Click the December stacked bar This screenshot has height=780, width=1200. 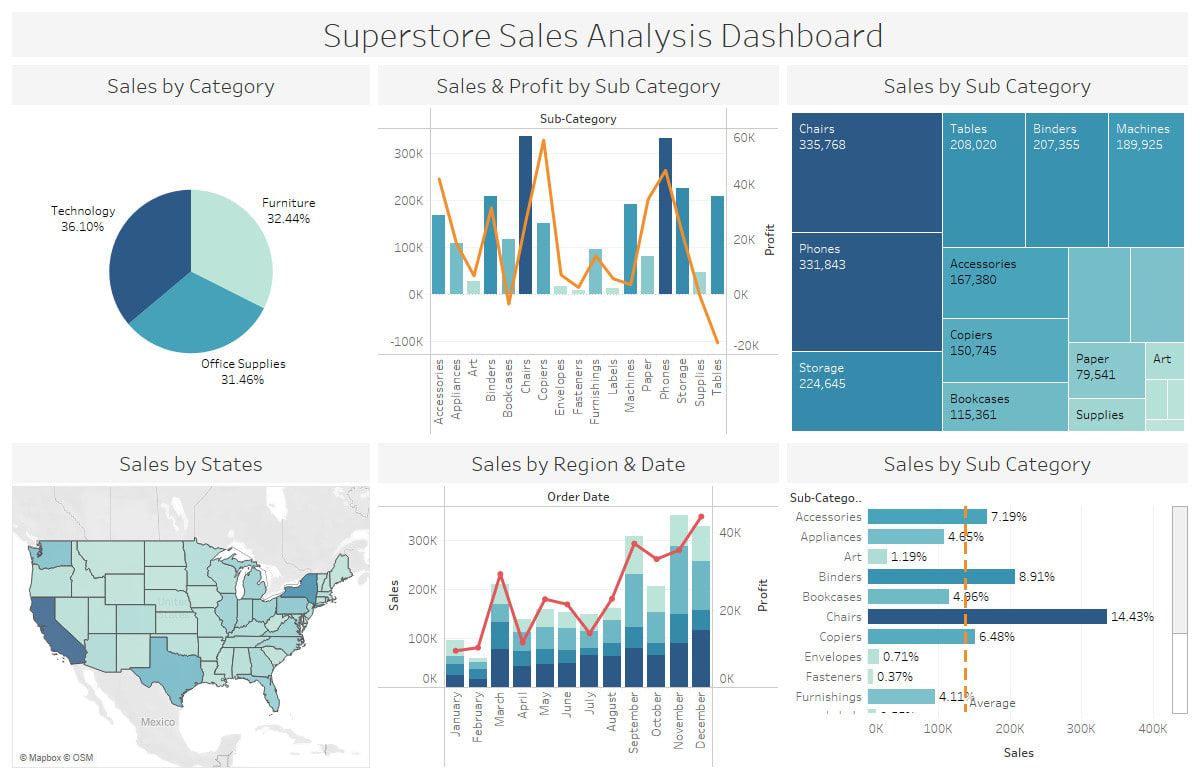pos(700,607)
